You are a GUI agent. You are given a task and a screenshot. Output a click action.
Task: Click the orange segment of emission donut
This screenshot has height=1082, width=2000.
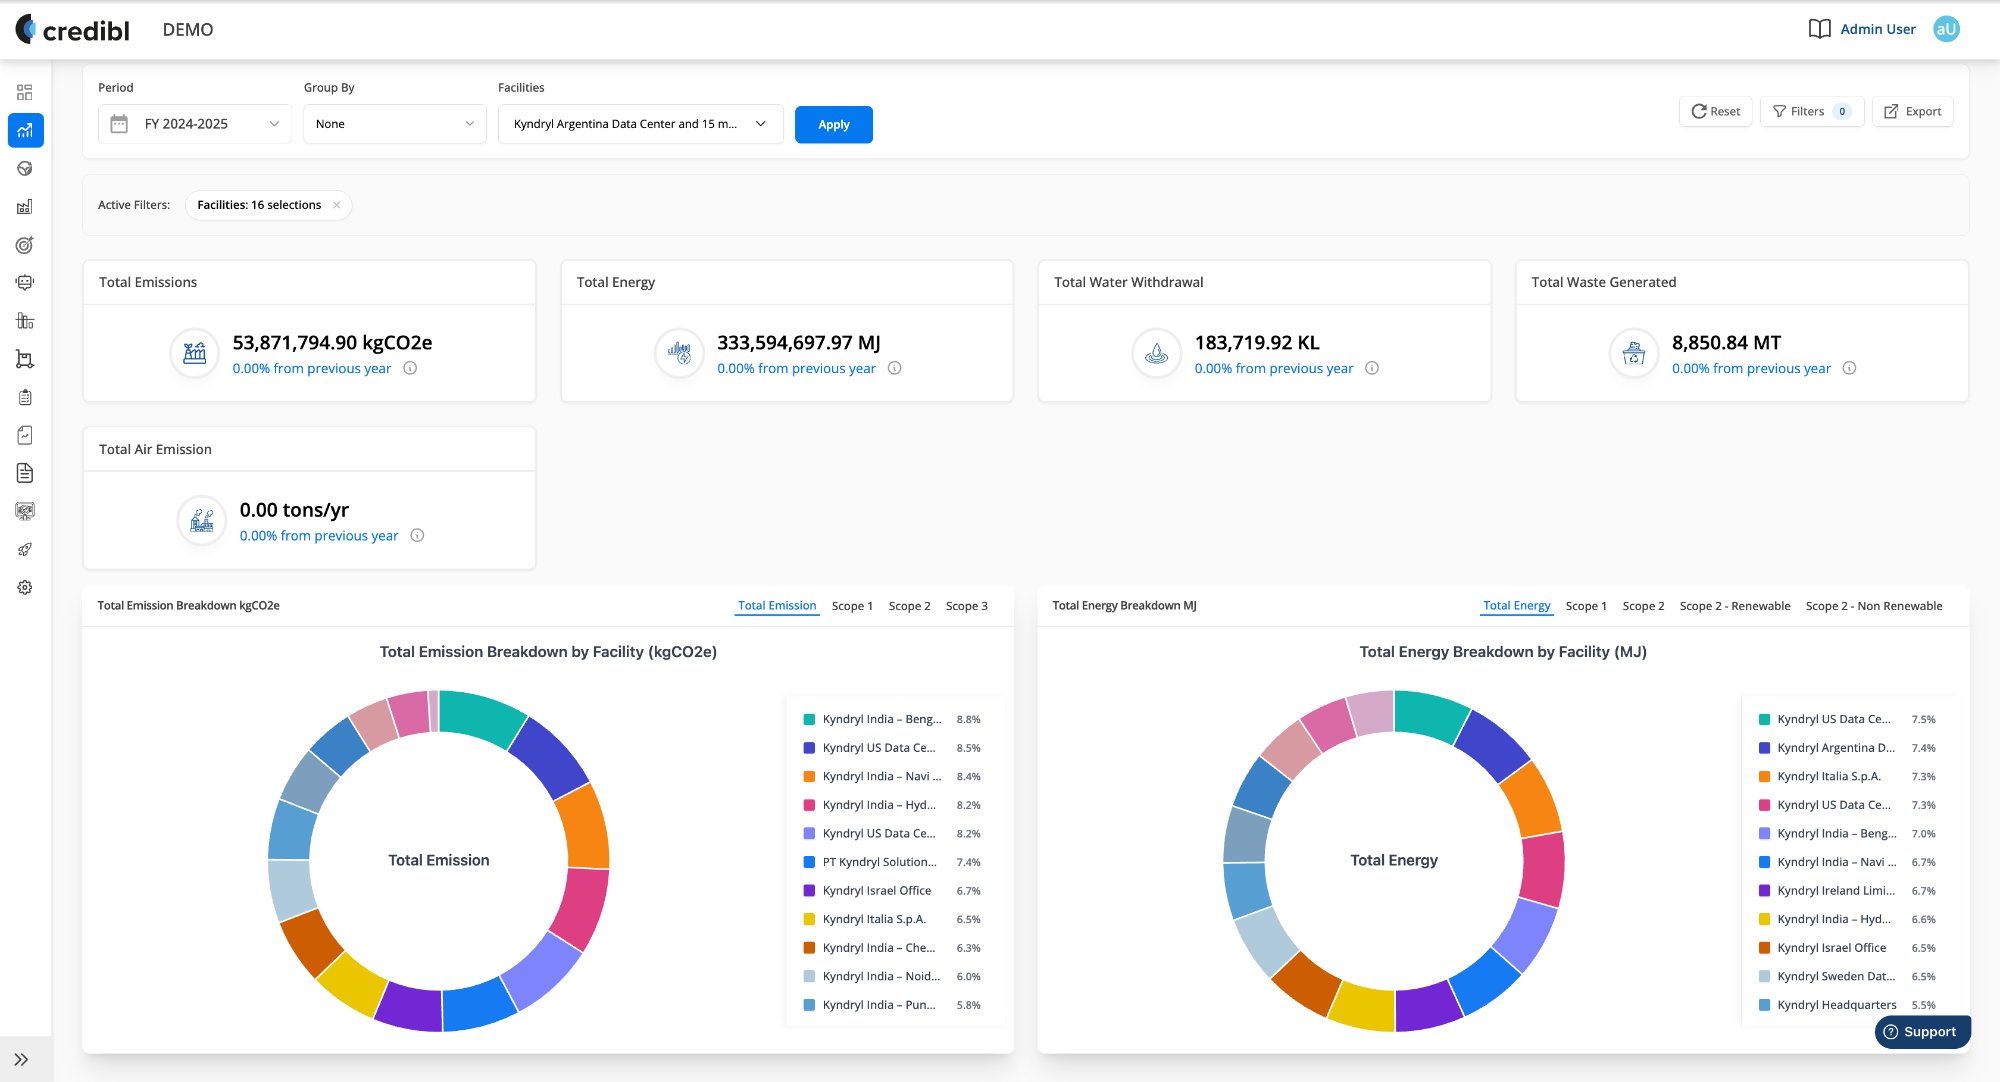(584, 826)
